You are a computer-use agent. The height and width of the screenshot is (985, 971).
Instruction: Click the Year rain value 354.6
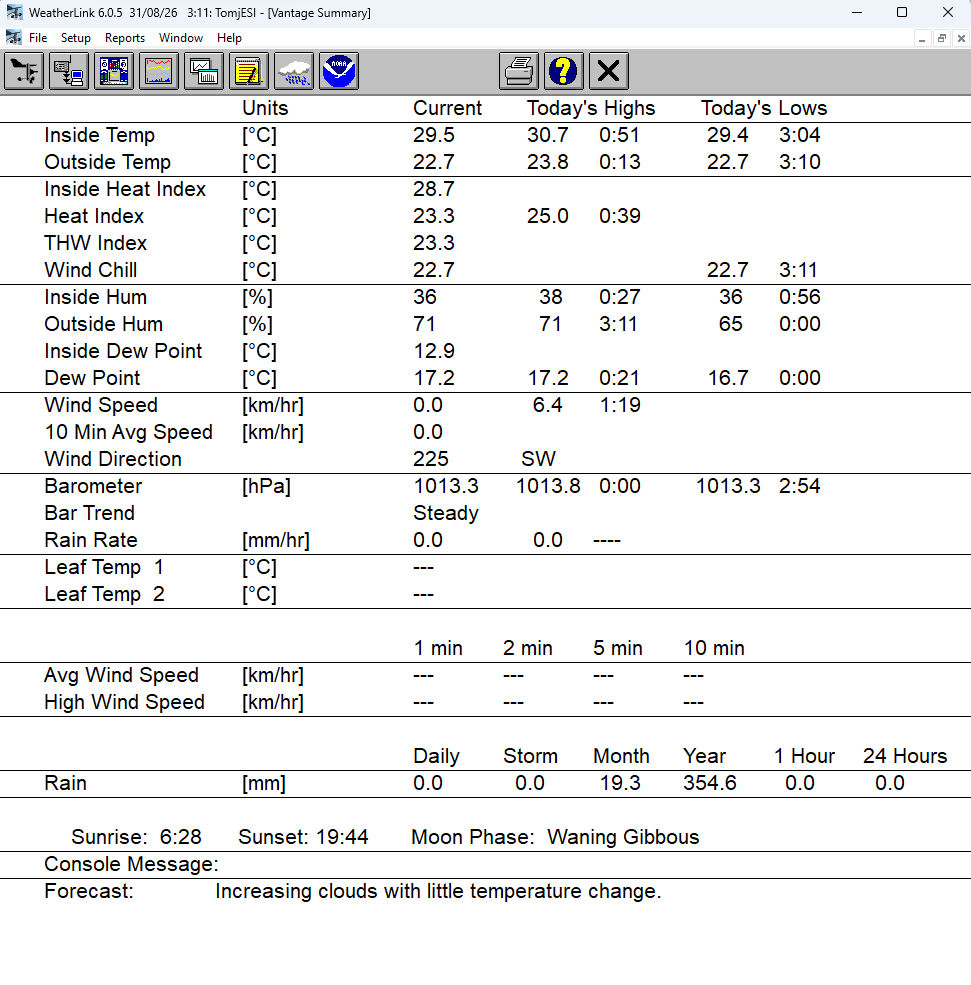710,783
